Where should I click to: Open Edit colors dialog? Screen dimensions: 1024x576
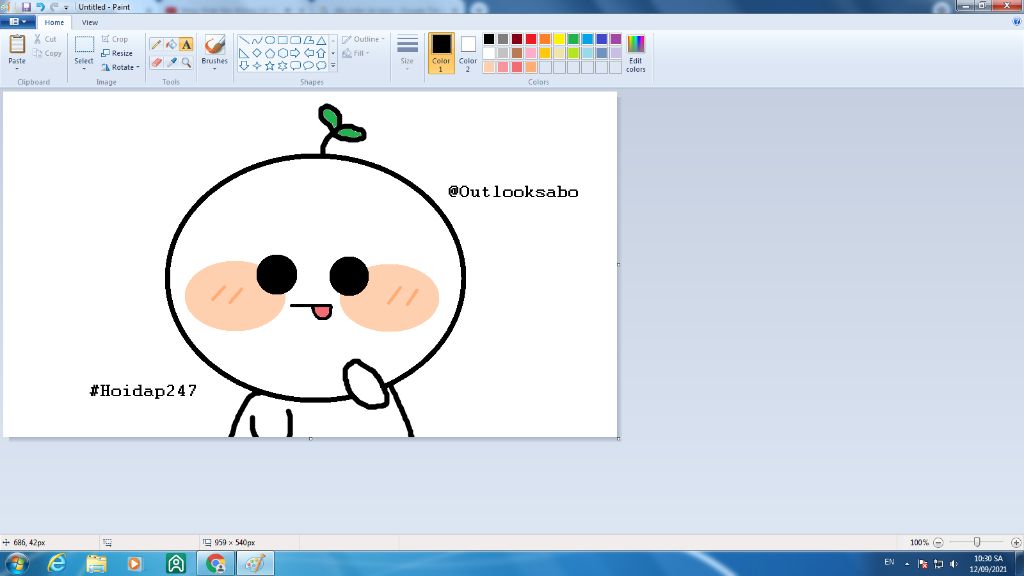coord(635,53)
